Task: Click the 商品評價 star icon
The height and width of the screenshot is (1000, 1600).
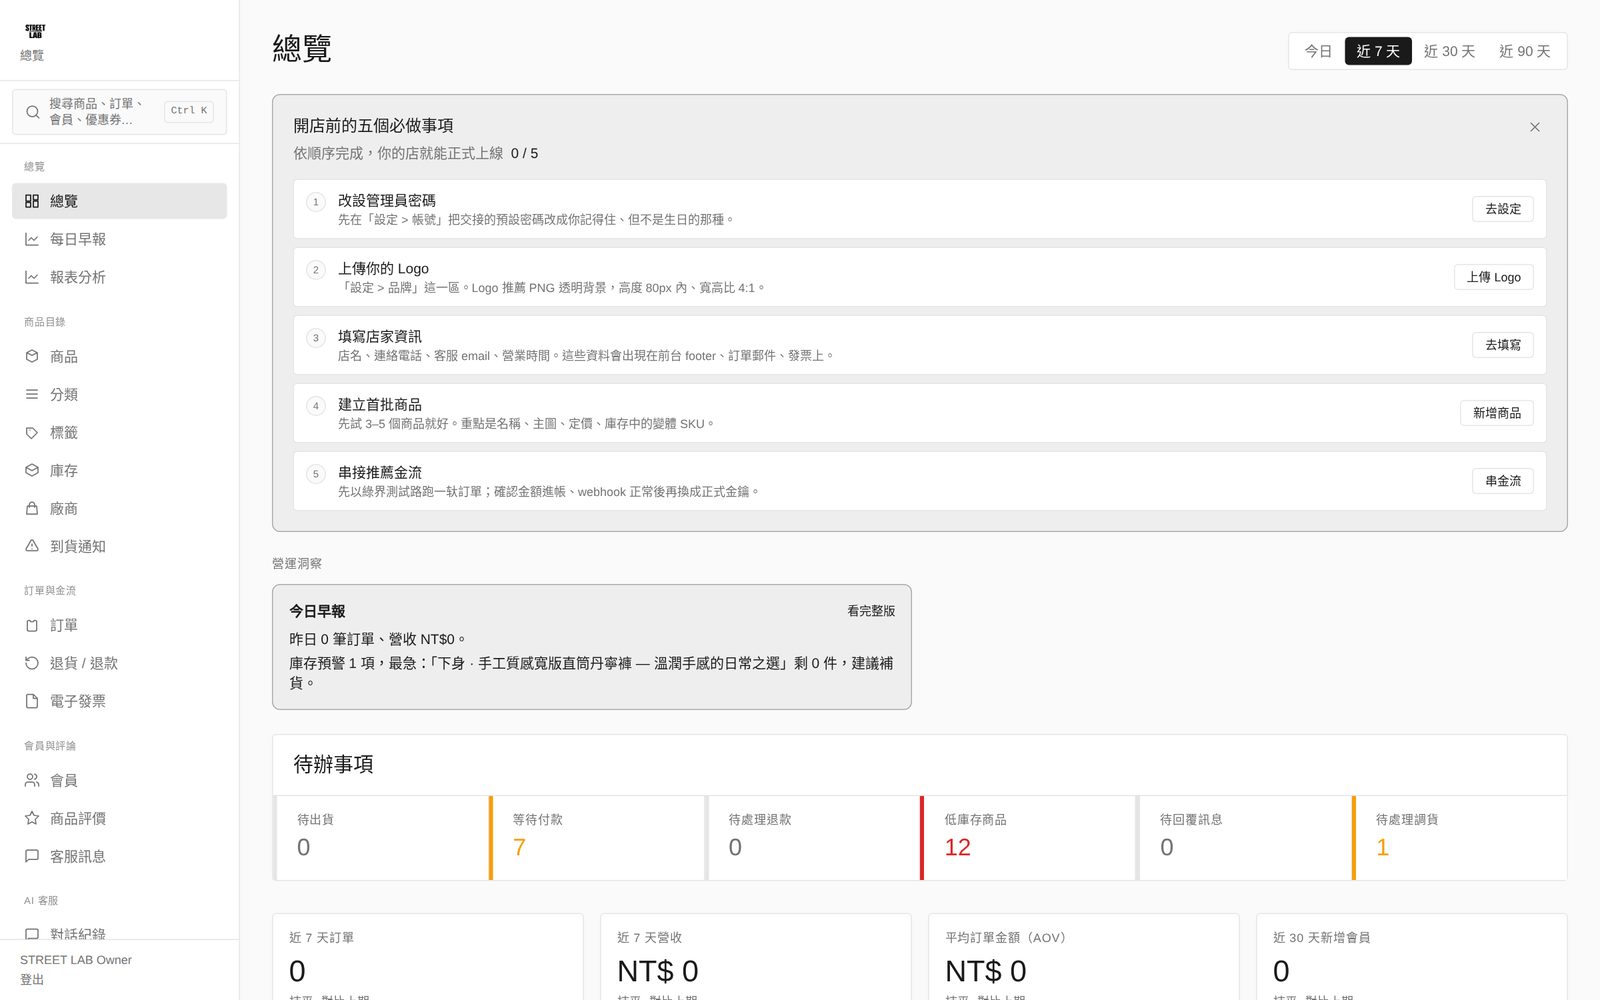Action: coord(32,818)
